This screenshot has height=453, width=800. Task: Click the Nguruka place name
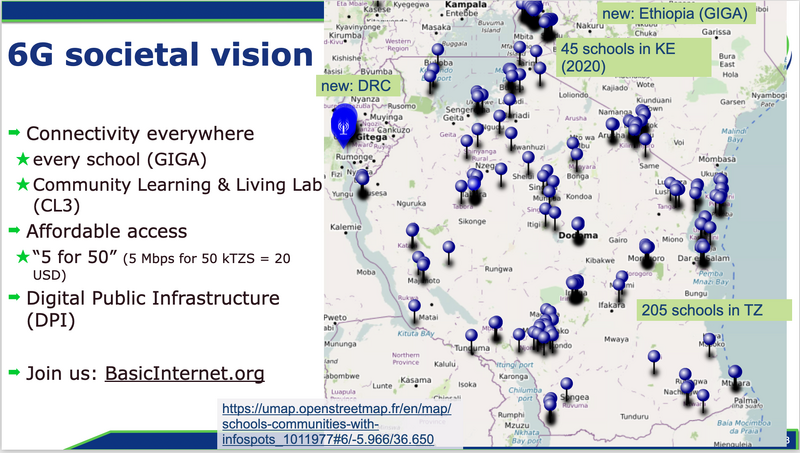coord(411,204)
